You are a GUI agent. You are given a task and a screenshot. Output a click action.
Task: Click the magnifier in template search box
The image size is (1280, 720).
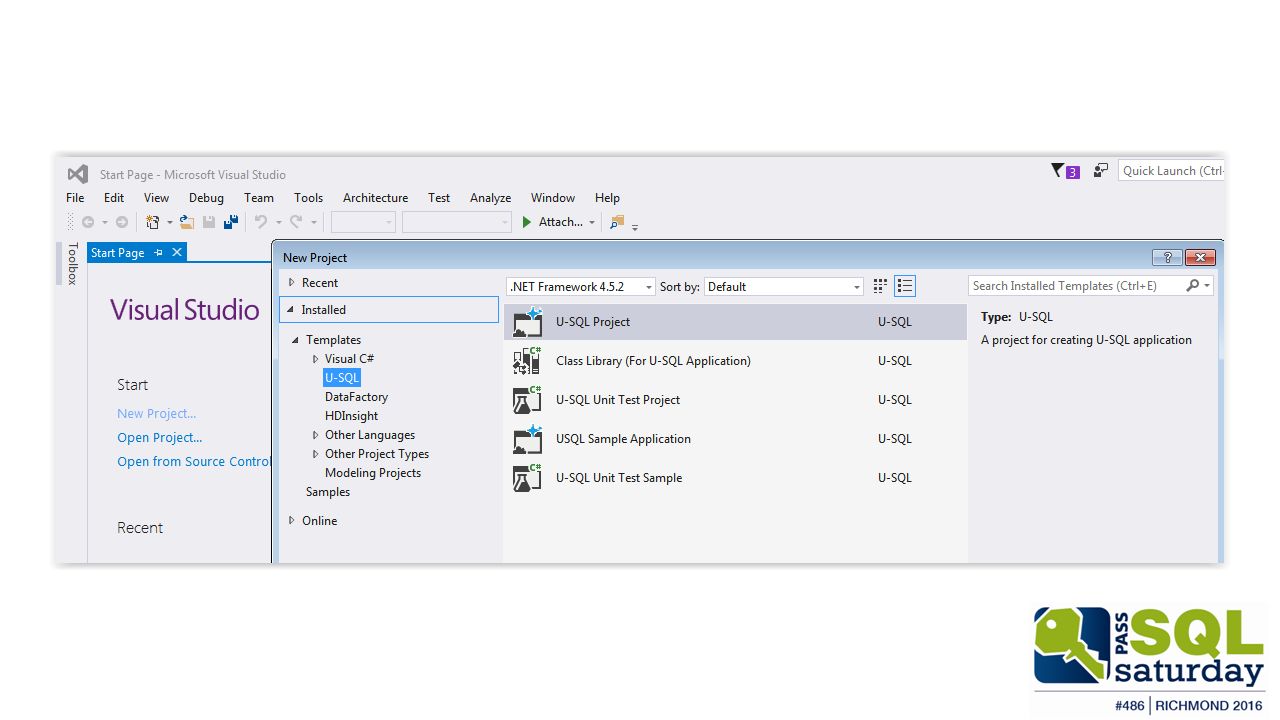pyautogui.click(x=1192, y=286)
